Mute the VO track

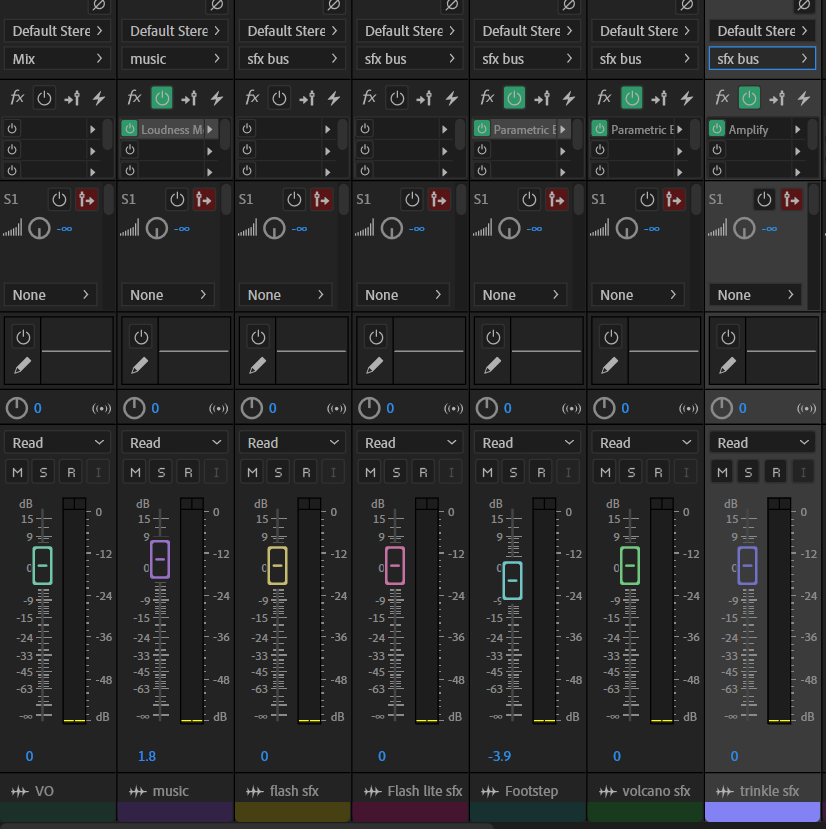click(x=17, y=472)
